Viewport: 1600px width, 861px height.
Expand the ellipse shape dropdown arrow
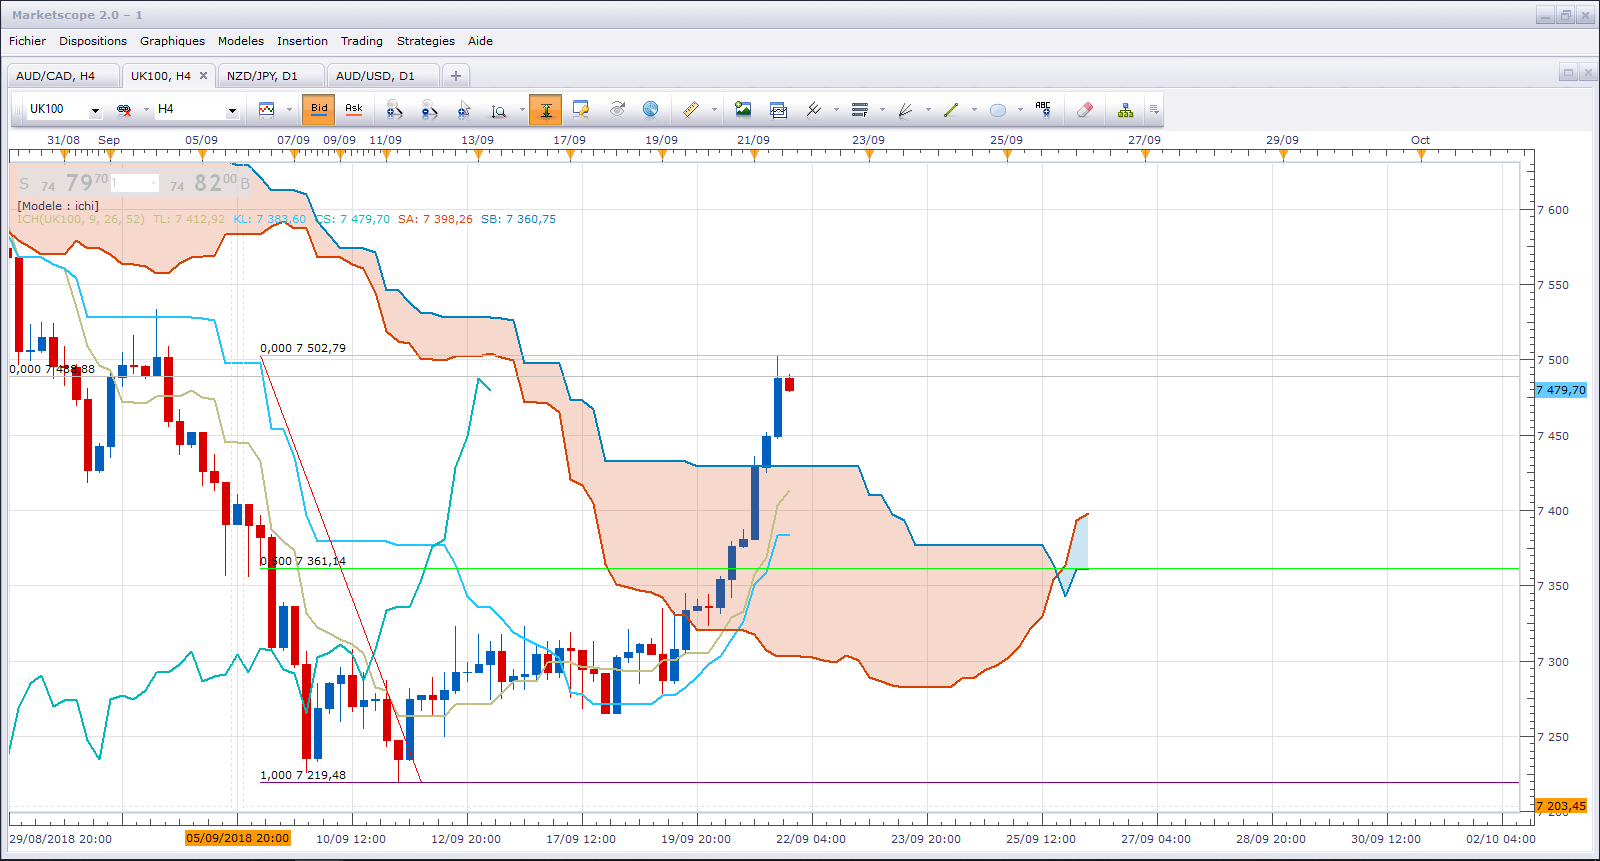1020,110
